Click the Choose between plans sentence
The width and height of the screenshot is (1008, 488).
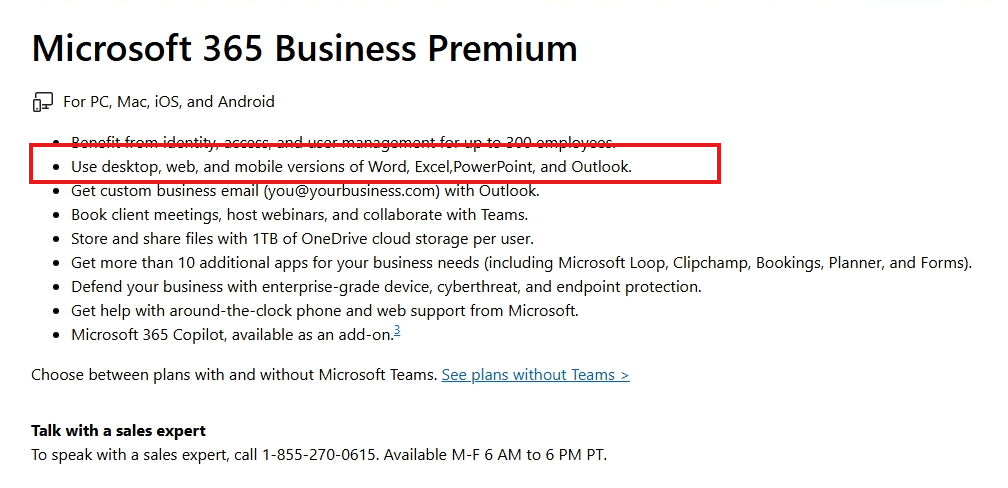pos(235,375)
